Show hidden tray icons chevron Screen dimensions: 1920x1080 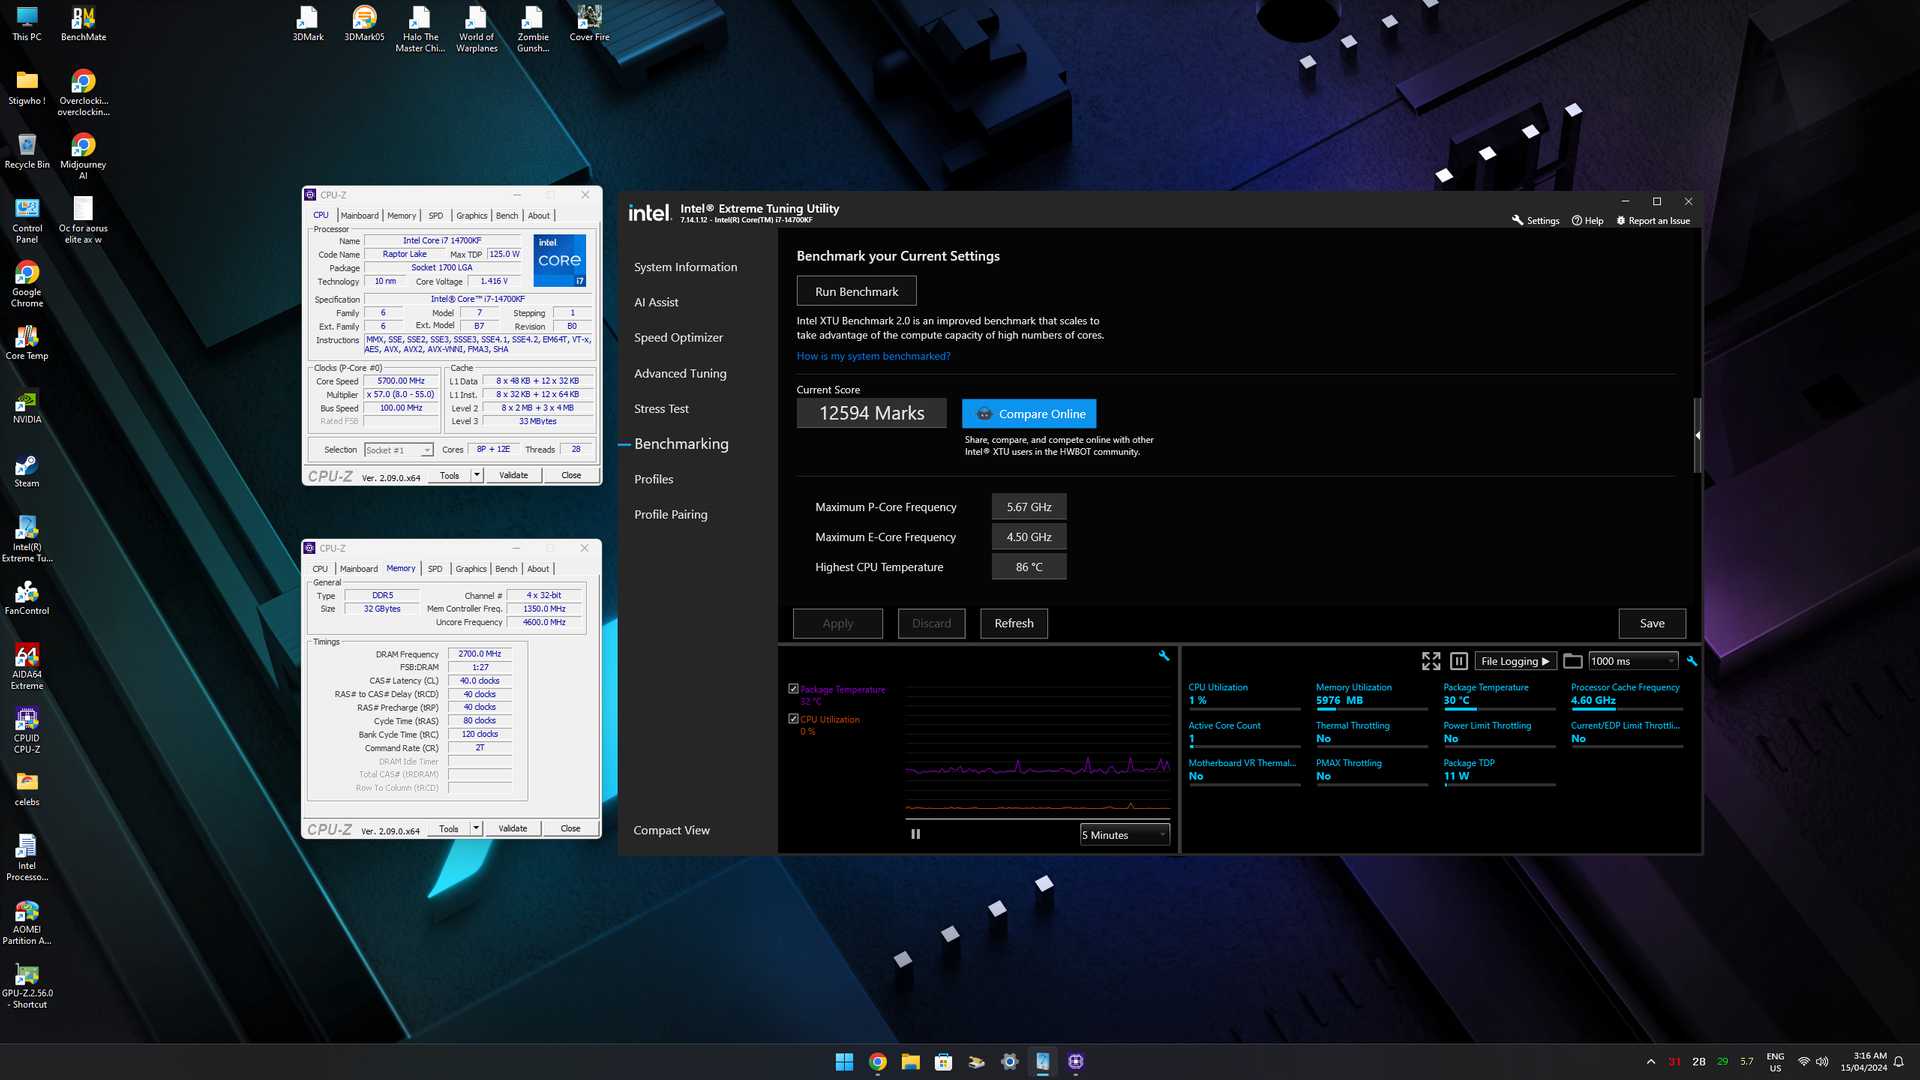[x=1650, y=1062]
